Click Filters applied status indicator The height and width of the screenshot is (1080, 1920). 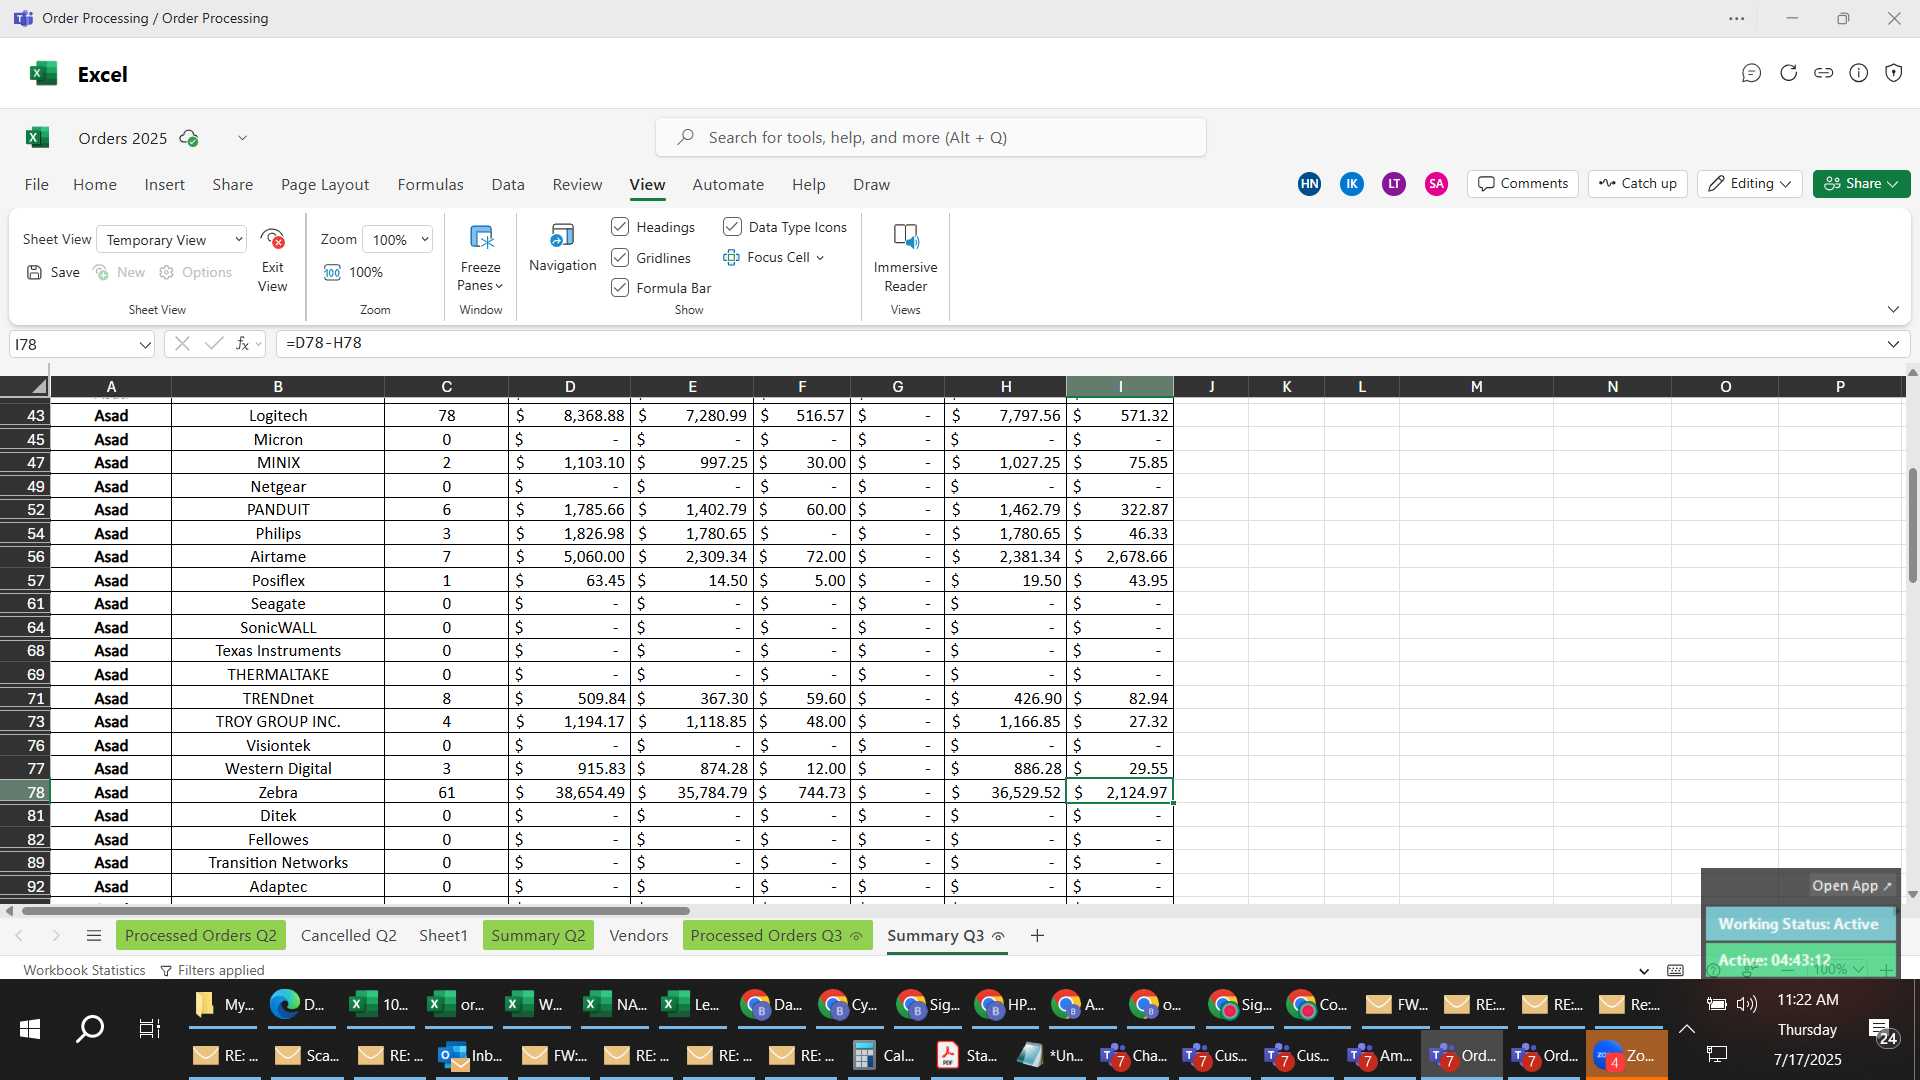(212, 970)
